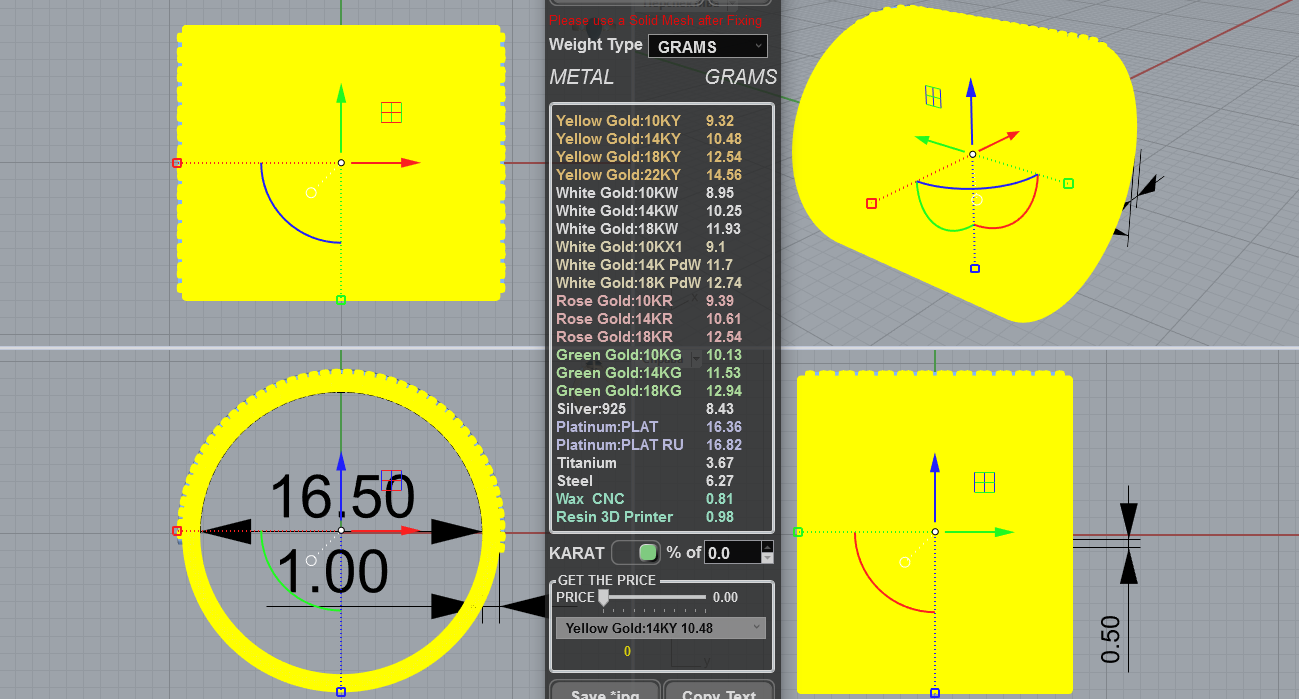The image size is (1299, 699).
Task: Click red square scale handle in upper-left viewport
Action: coord(177,162)
